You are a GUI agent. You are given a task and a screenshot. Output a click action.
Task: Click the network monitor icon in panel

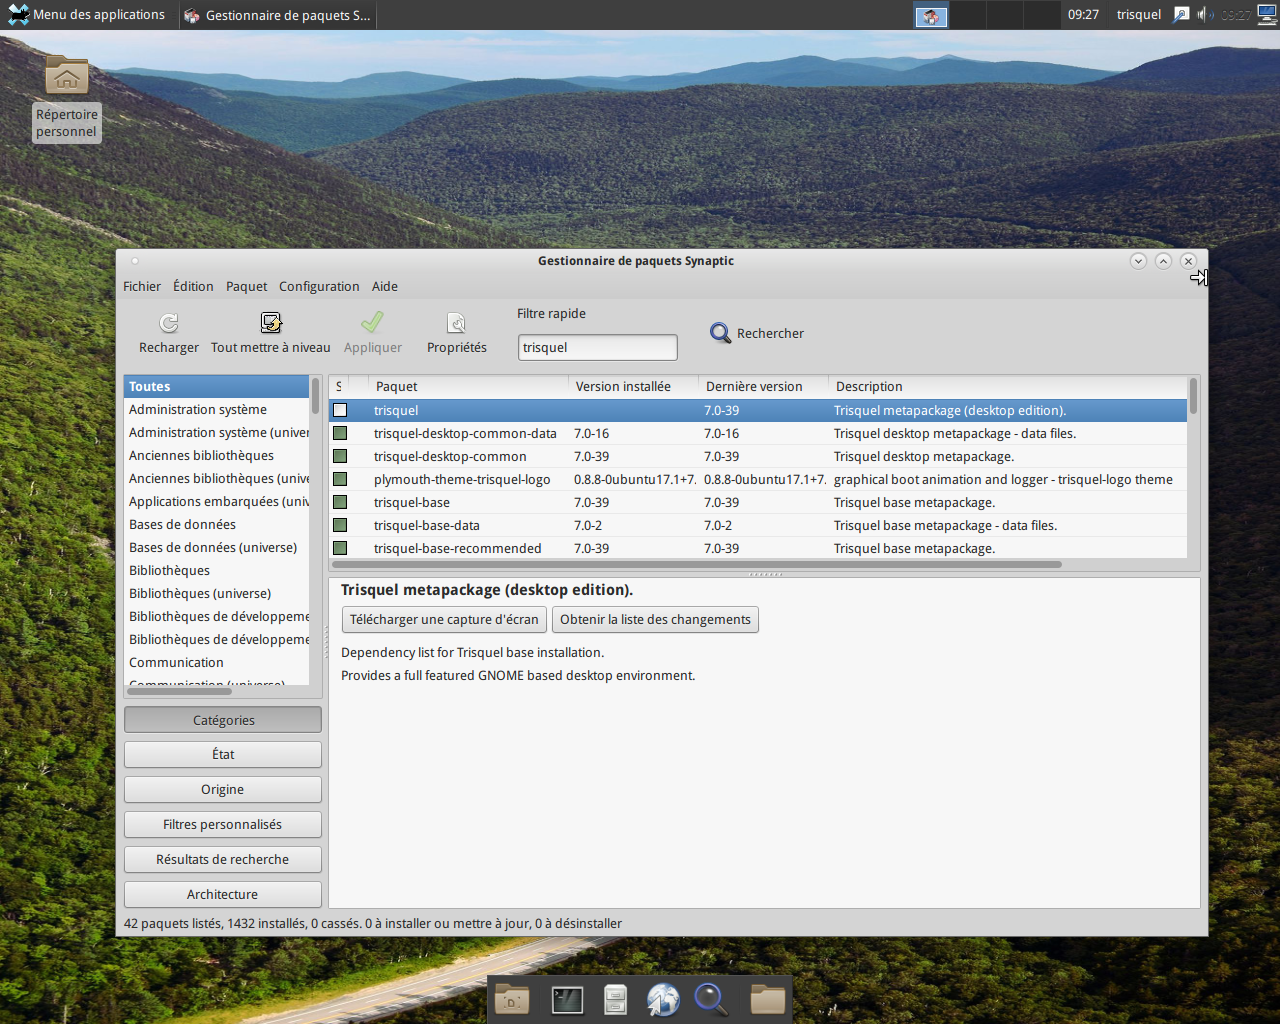1267,14
